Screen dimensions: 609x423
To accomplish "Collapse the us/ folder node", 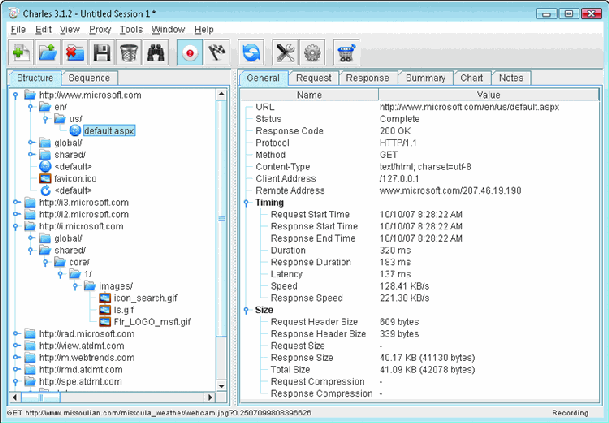I will 45,119.
